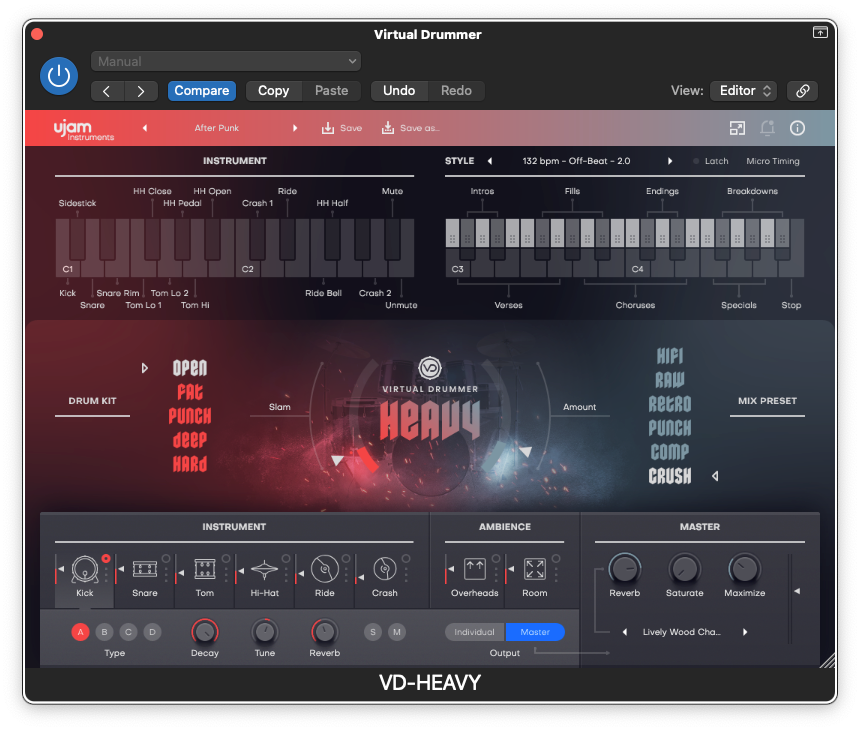Screen dimensions: 860x731
Task: Select the Kick instrument icon
Action: click(x=84, y=569)
